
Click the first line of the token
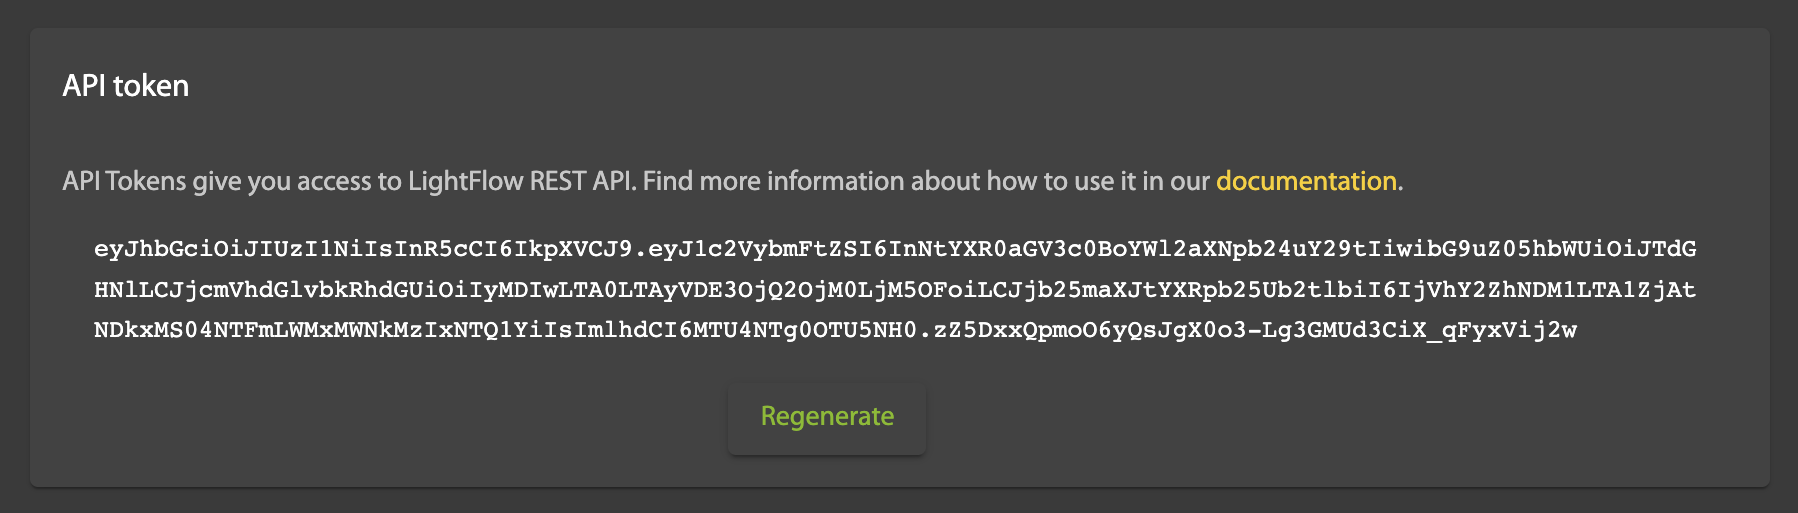coord(894,249)
